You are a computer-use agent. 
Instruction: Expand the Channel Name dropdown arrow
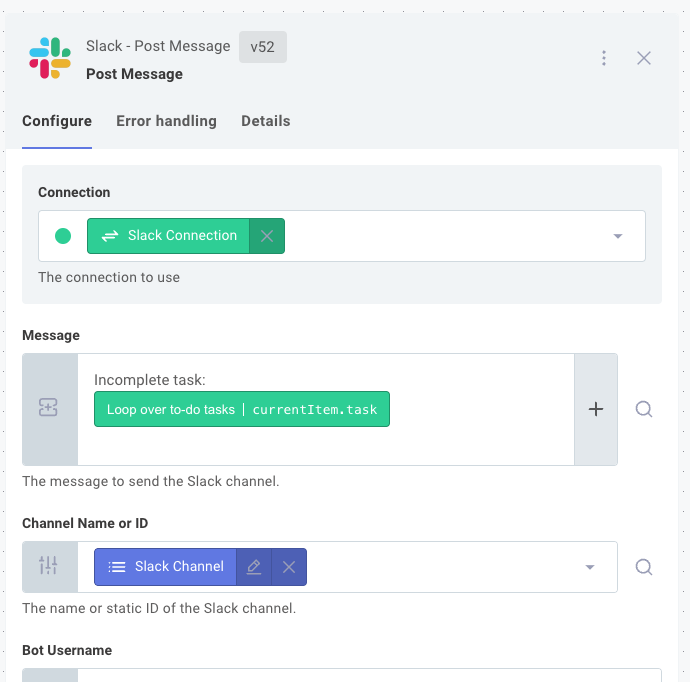[590, 567]
